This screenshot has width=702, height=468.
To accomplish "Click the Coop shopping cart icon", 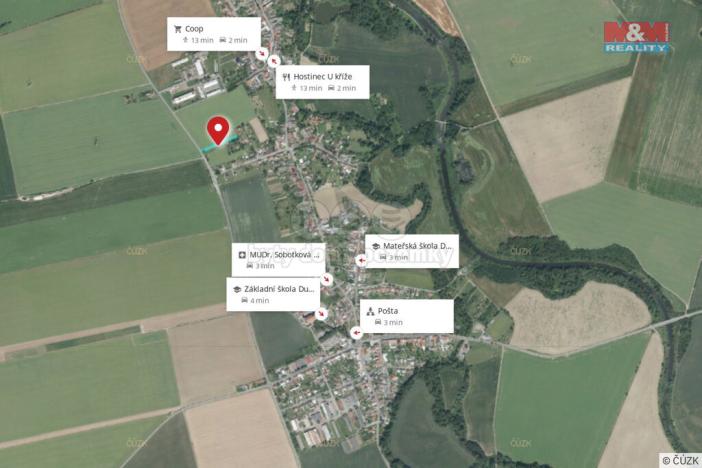I will click(178, 29).
